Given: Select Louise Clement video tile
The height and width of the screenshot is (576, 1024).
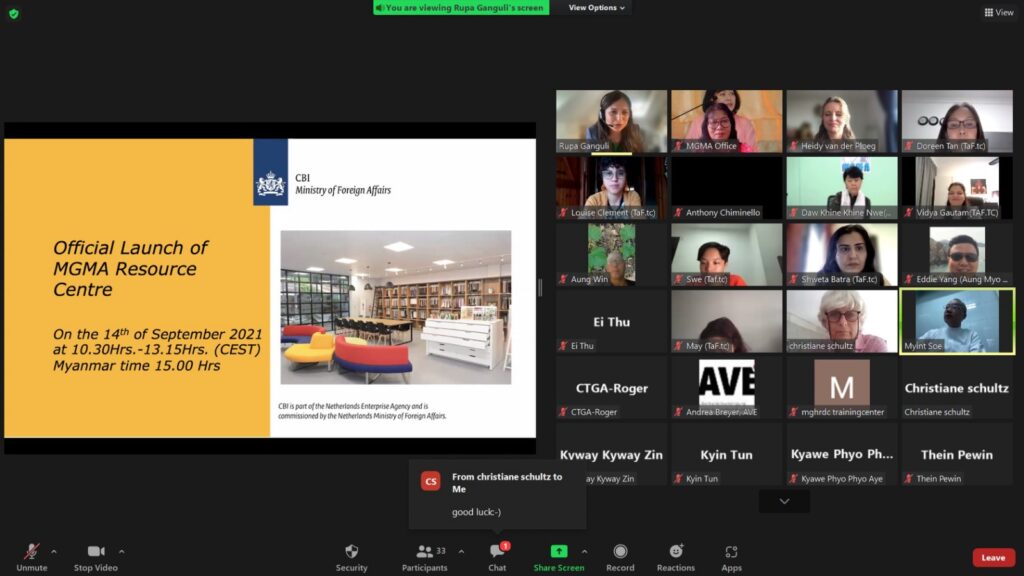Looking at the screenshot, I should pos(611,187).
